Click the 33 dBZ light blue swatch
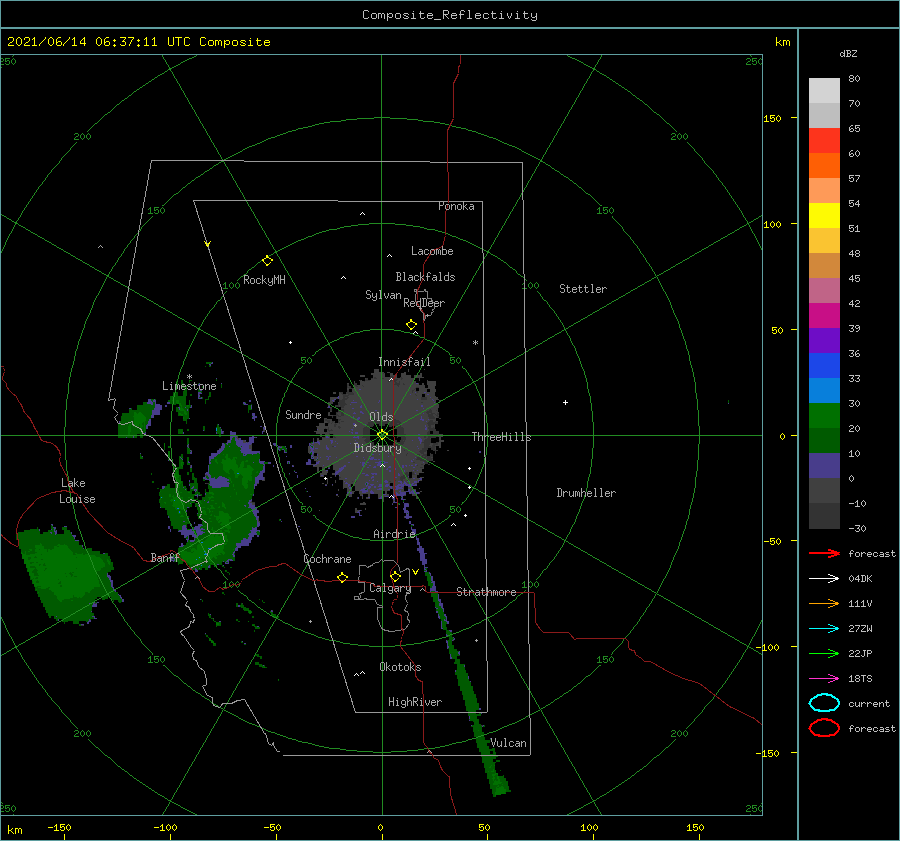Image resolution: width=900 pixels, height=841 pixels. click(824, 391)
